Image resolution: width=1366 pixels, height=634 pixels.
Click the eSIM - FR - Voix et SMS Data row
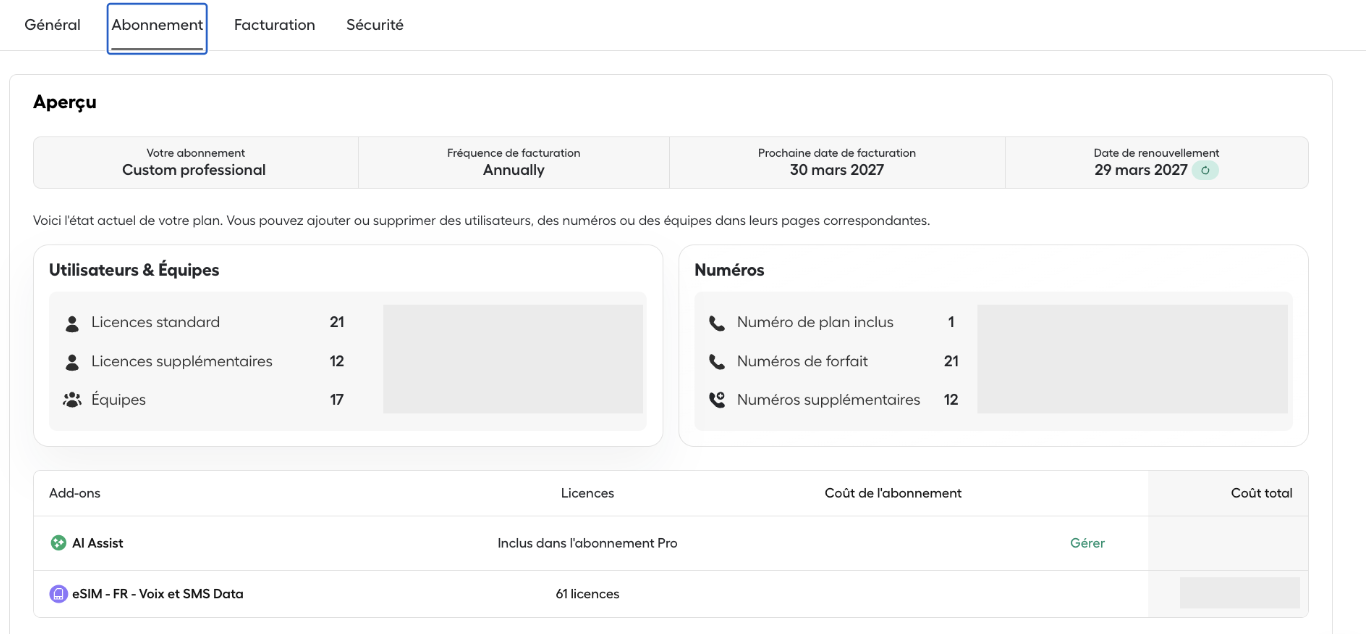click(670, 594)
